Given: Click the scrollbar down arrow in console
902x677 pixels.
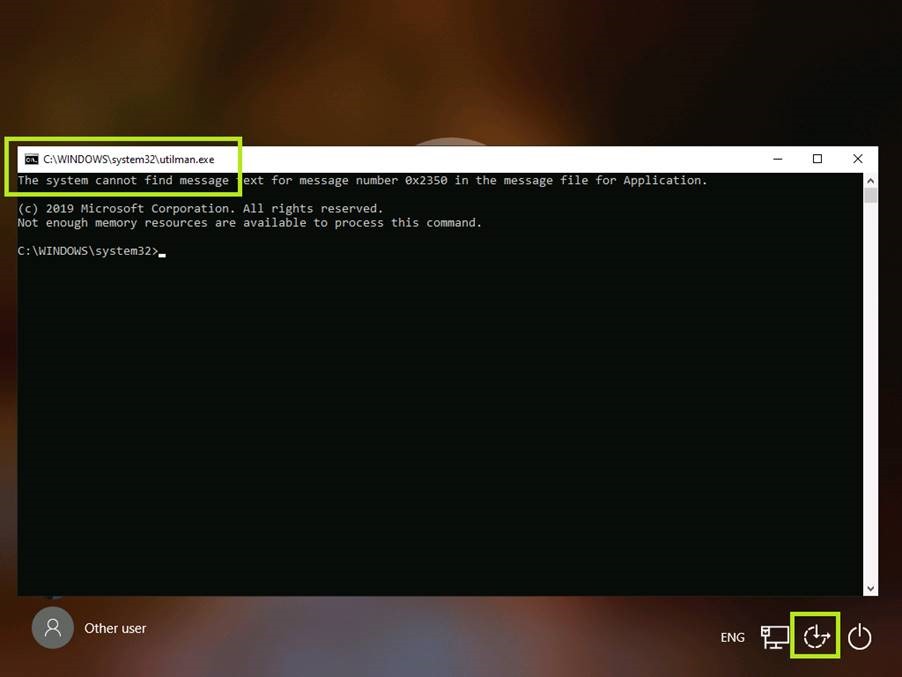Looking at the screenshot, I should pos(870,589).
